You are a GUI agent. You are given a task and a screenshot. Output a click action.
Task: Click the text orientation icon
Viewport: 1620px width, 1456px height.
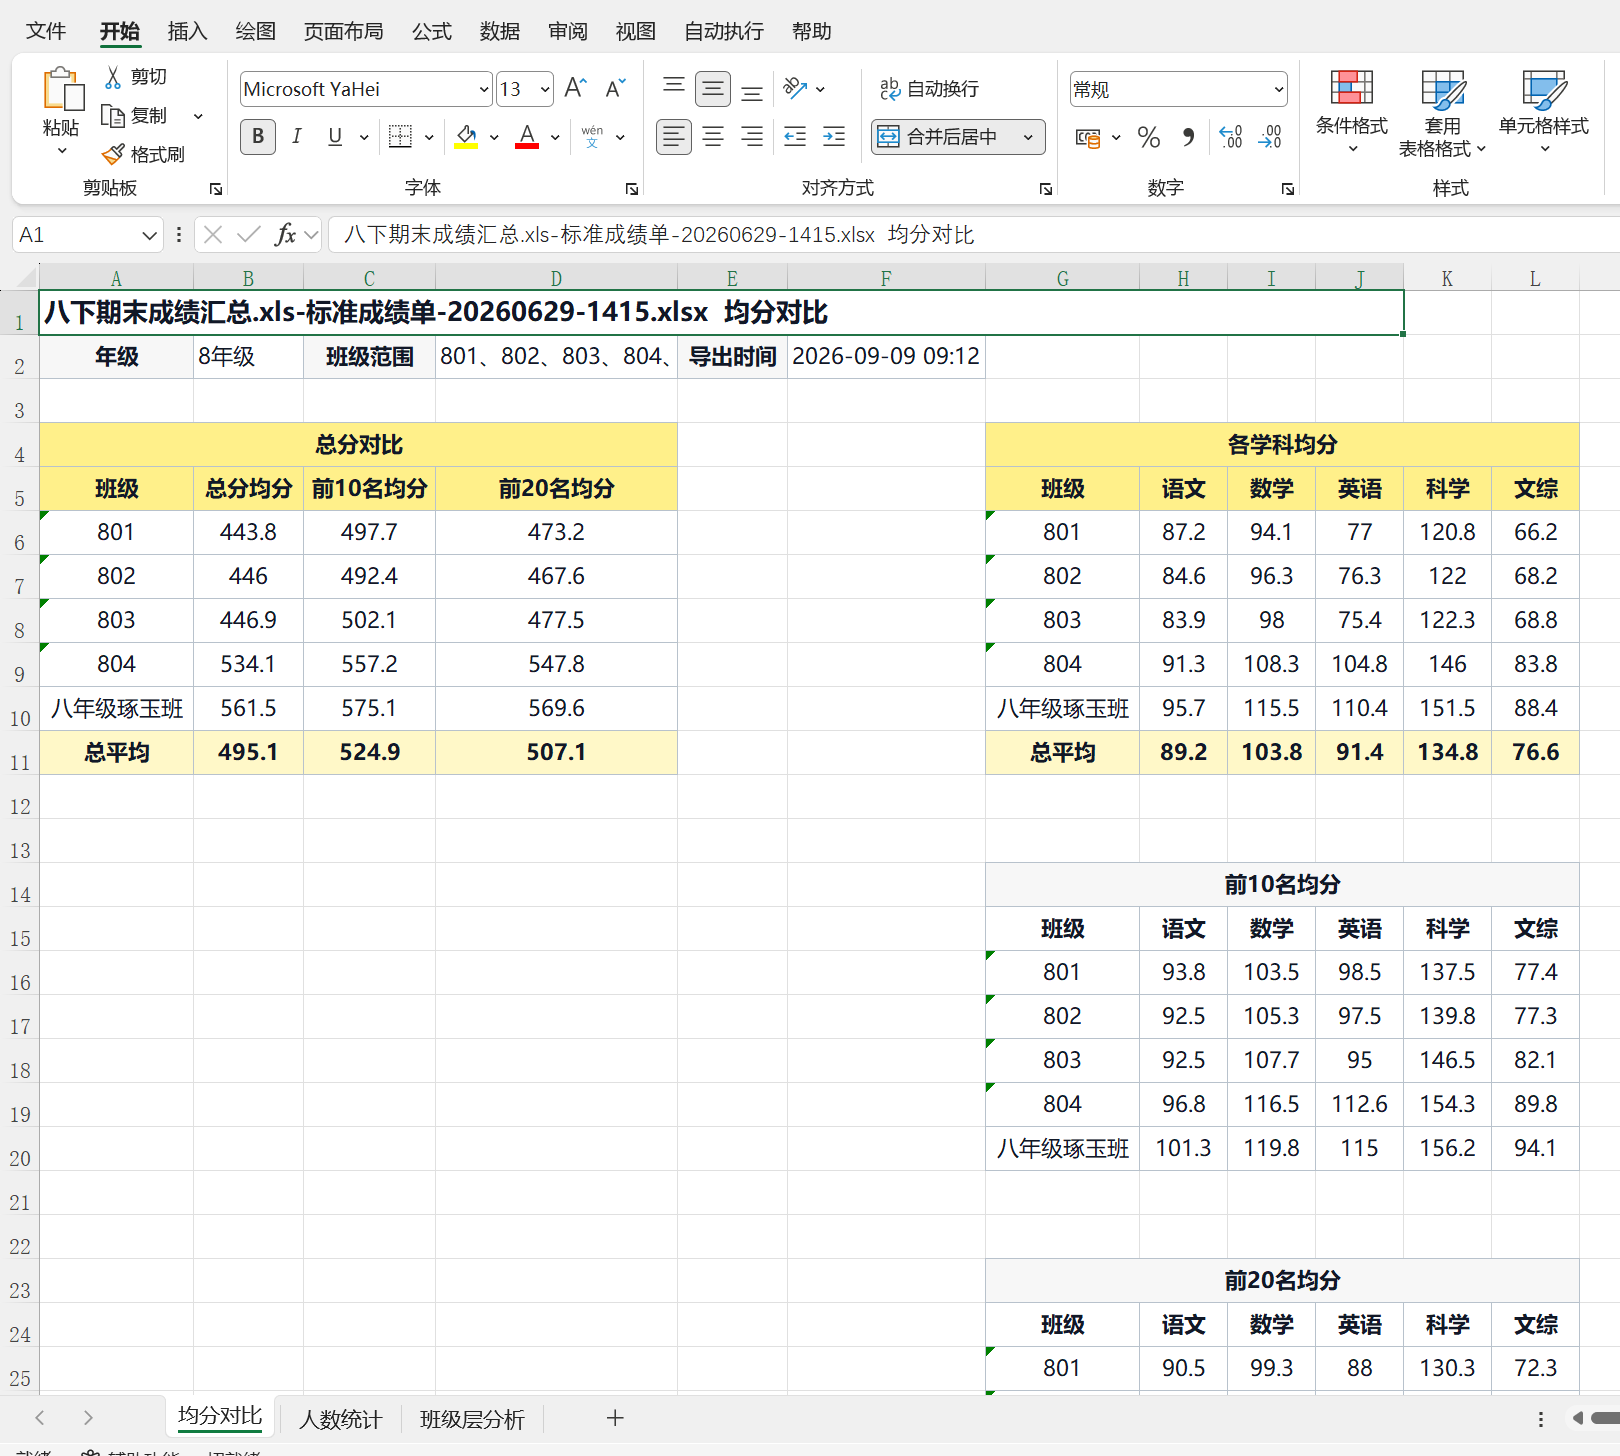[795, 88]
